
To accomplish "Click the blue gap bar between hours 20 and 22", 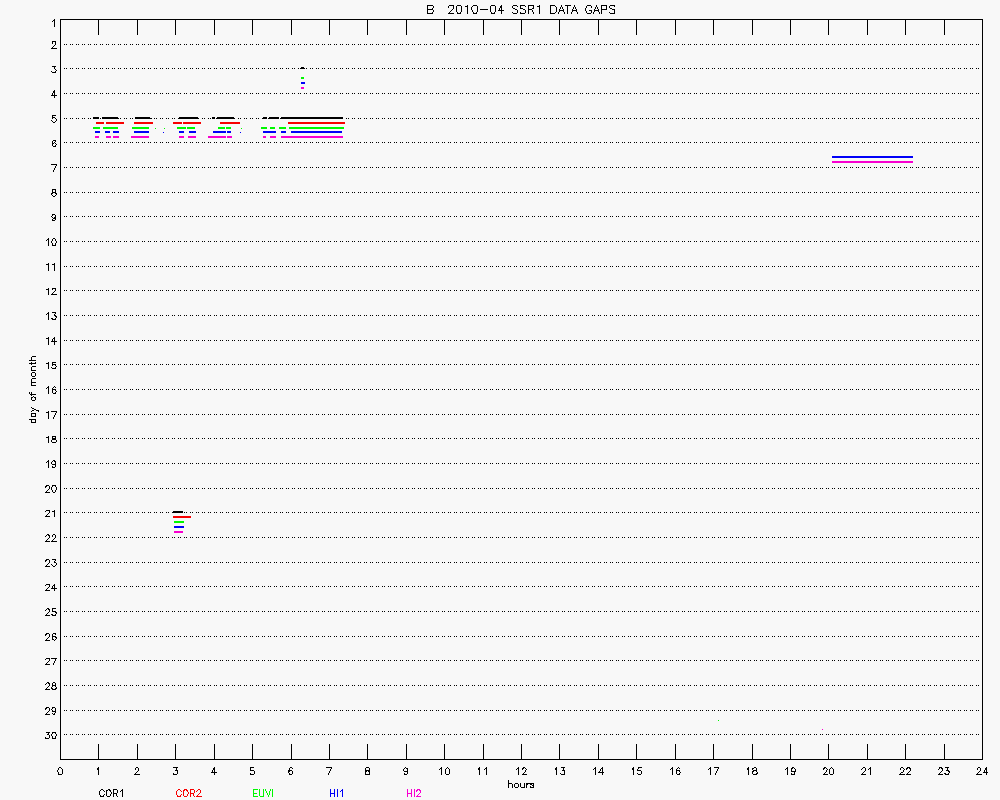I will click(872, 157).
